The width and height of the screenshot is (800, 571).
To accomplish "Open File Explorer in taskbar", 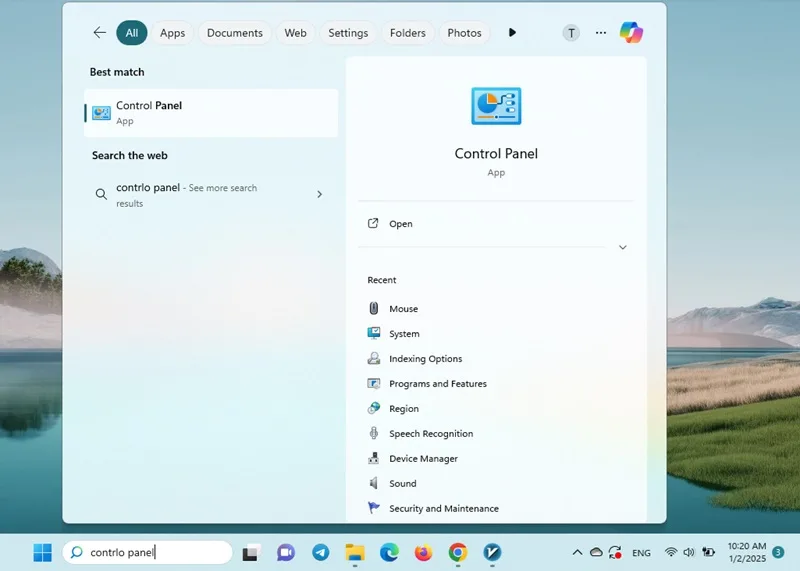I will point(355,552).
